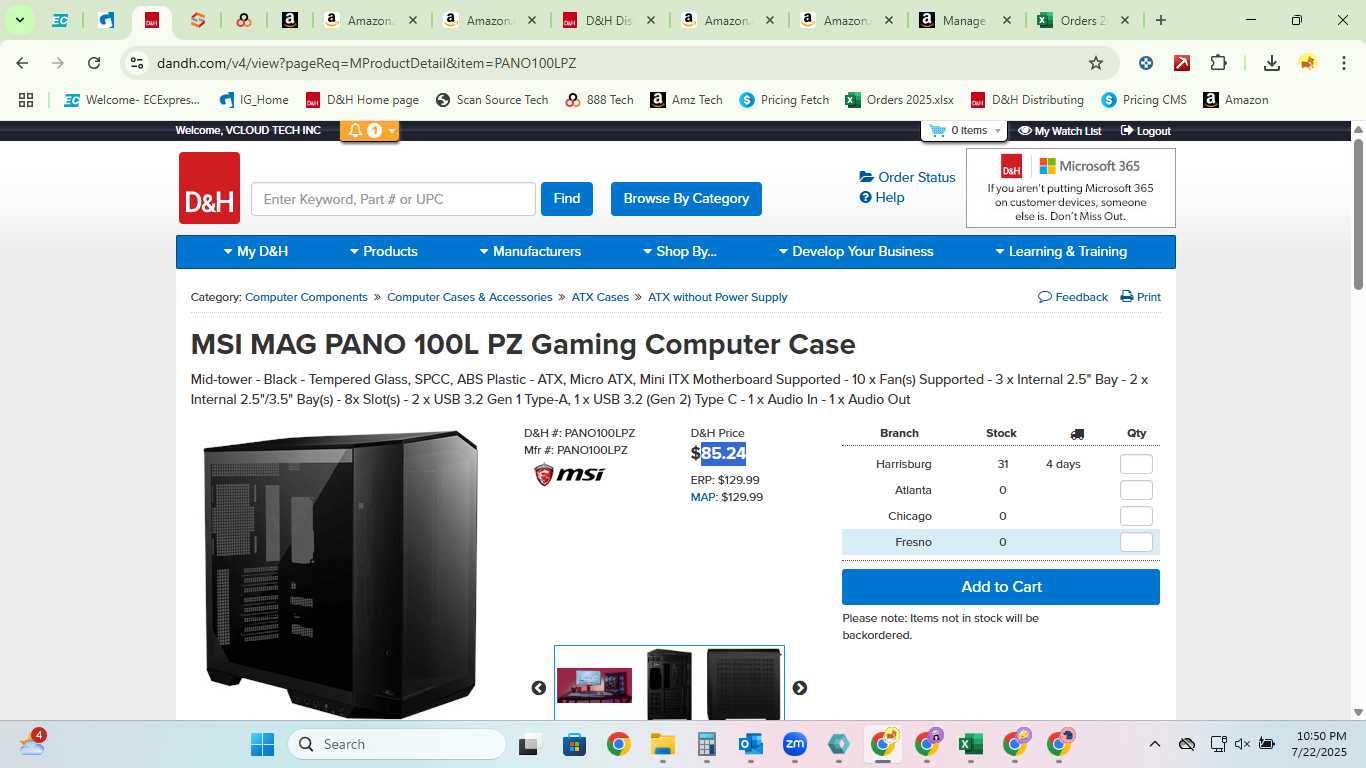This screenshot has height=768, width=1366.
Task: Click the Find button
Action: point(567,199)
